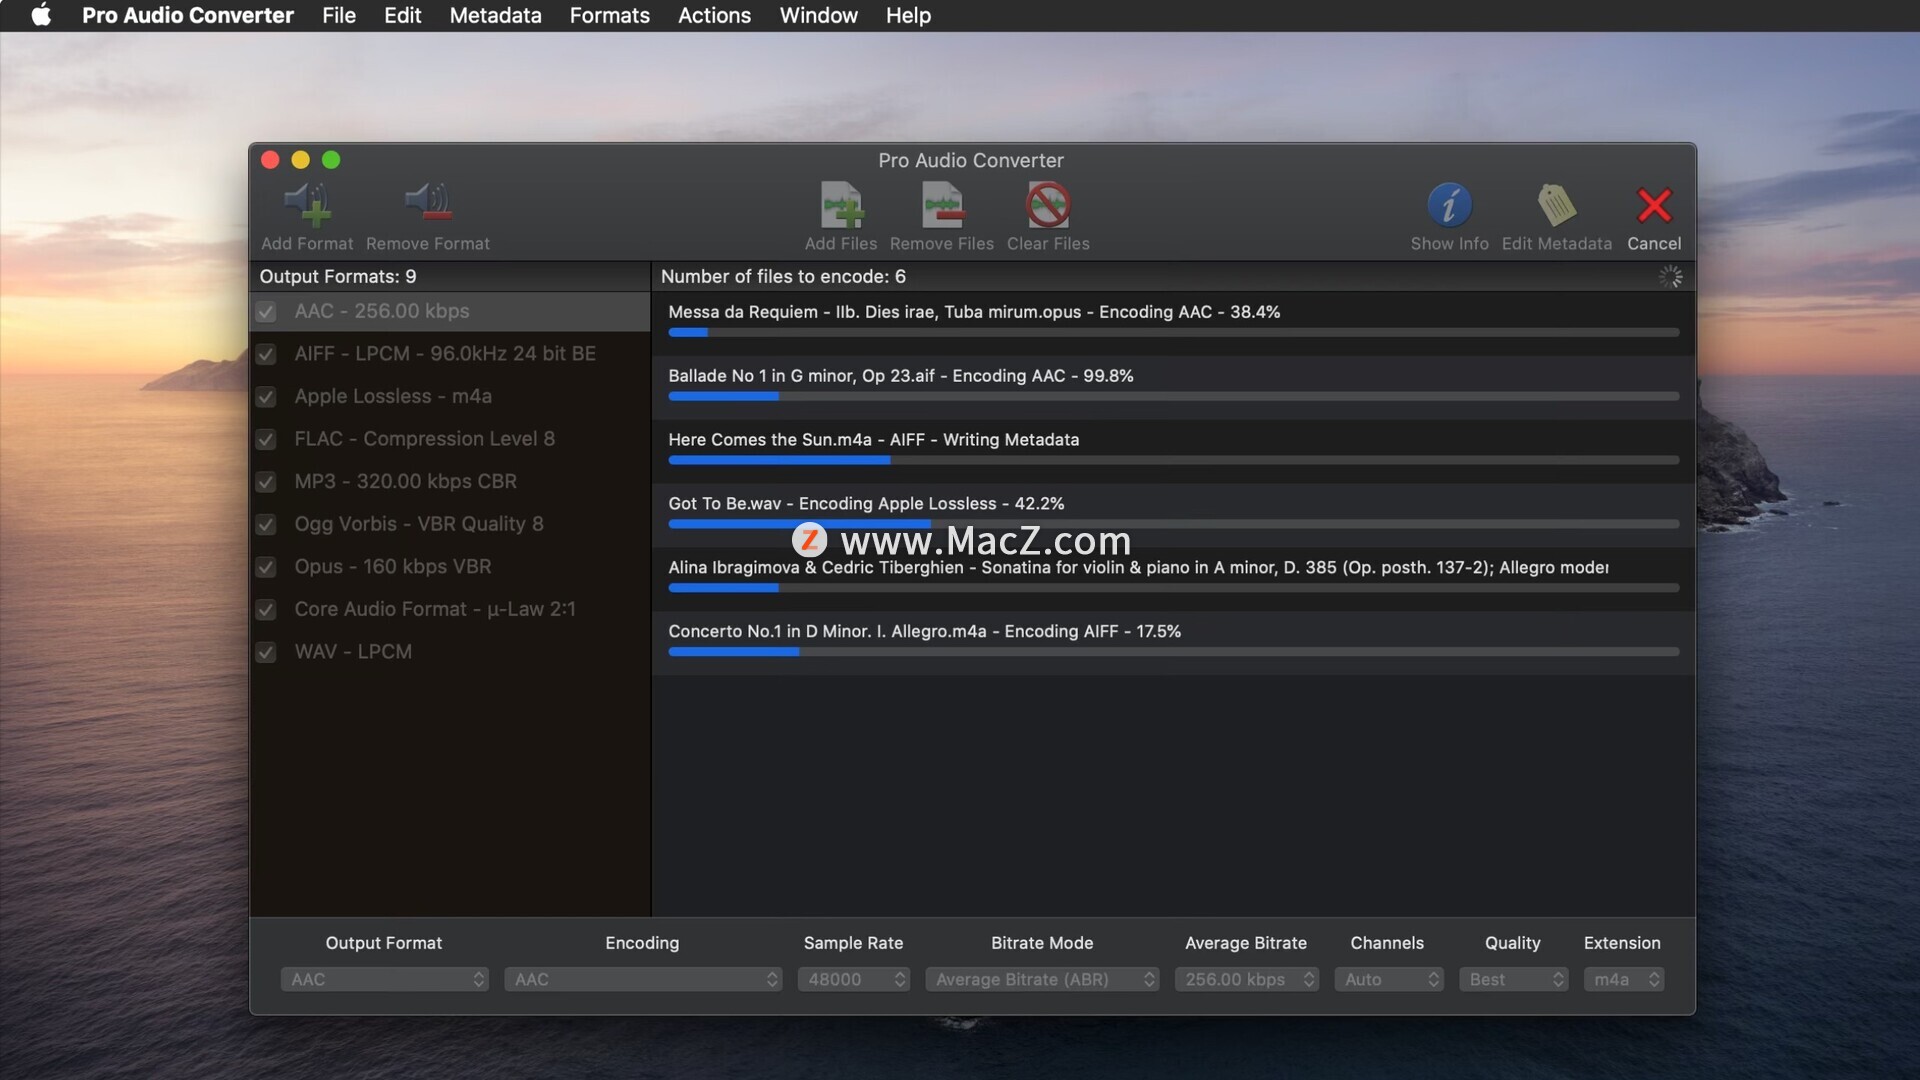This screenshot has width=1920, height=1080.
Task: Open Show Info blue icon
Action: [x=1449, y=205]
